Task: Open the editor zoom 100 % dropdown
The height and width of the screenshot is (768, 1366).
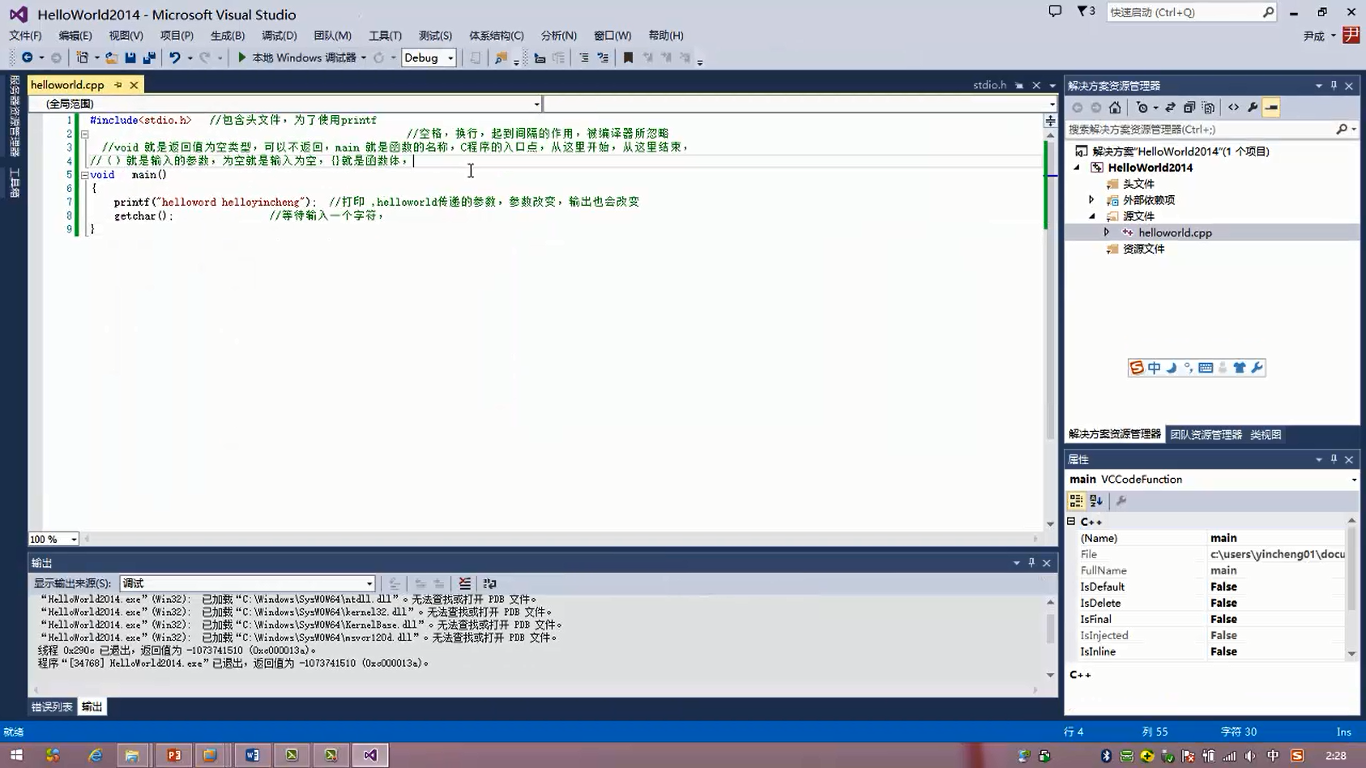Action: pos(54,539)
